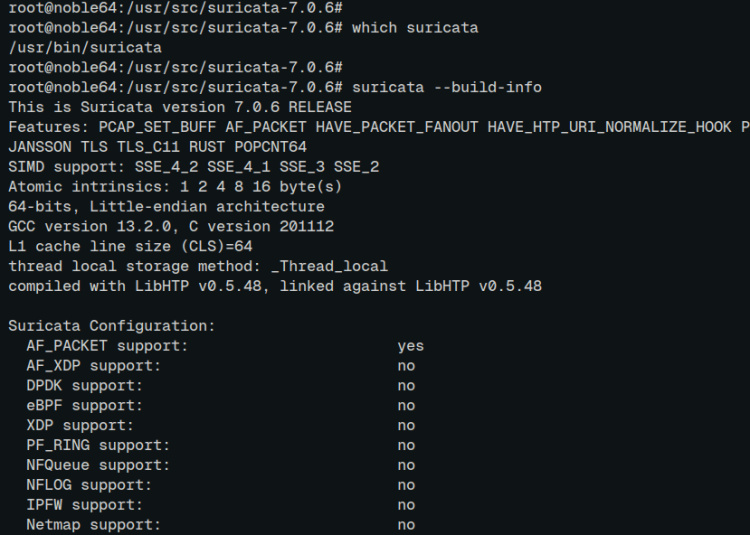Click the 'PF_RING support:' label

(x=98, y=445)
